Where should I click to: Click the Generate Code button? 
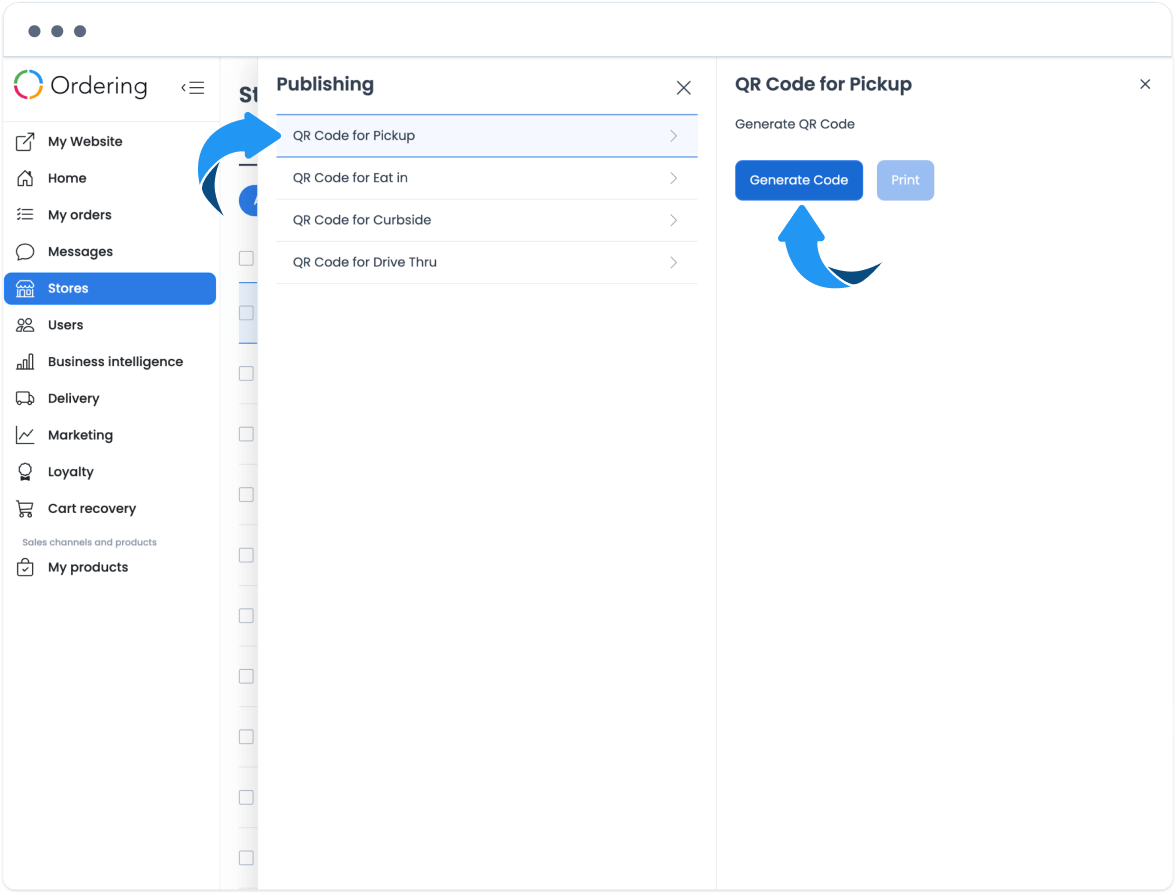(x=799, y=180)
